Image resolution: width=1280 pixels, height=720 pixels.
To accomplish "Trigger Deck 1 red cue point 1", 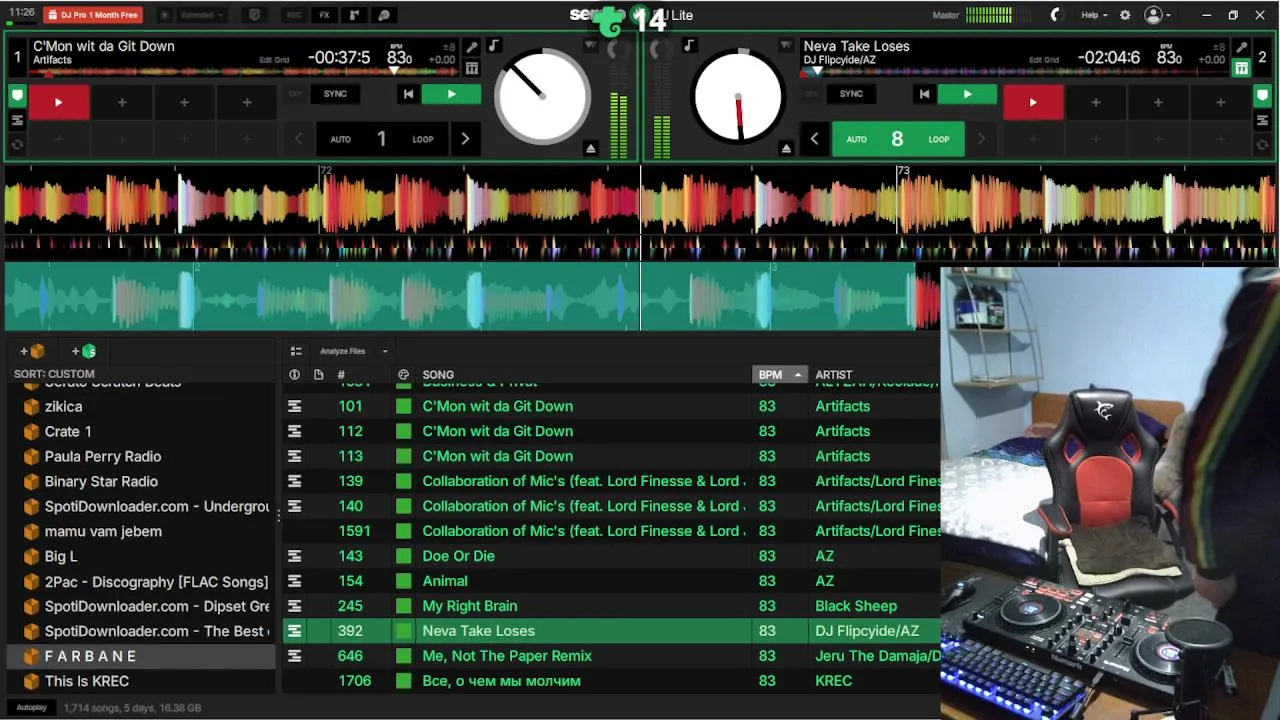I will tap(58, 102).
